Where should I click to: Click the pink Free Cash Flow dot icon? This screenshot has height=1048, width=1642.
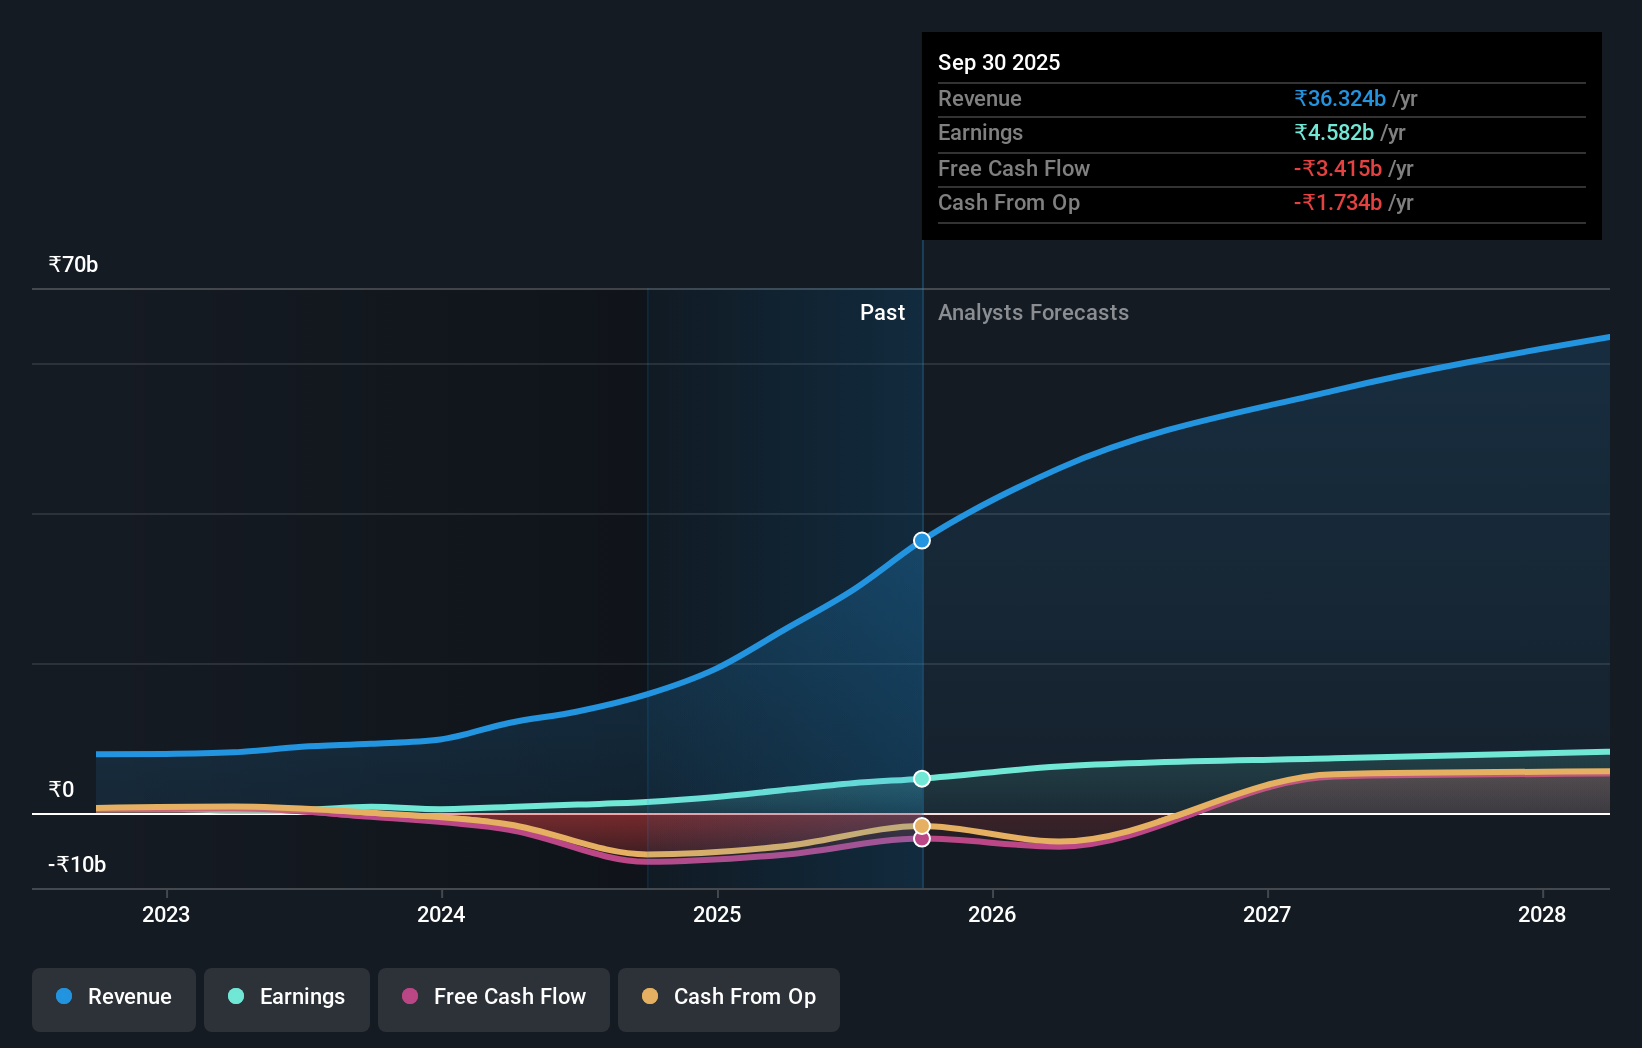click(411, 997)
